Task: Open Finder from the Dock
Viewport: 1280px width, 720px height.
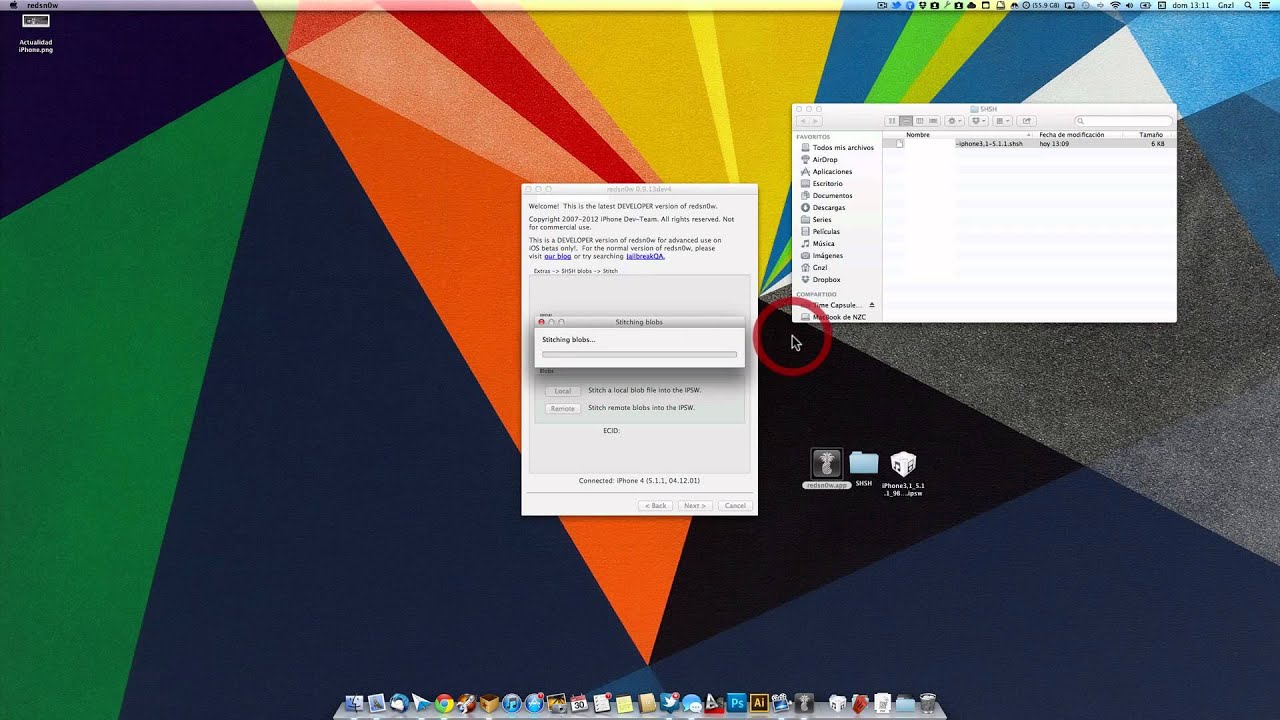Action: 353,703
